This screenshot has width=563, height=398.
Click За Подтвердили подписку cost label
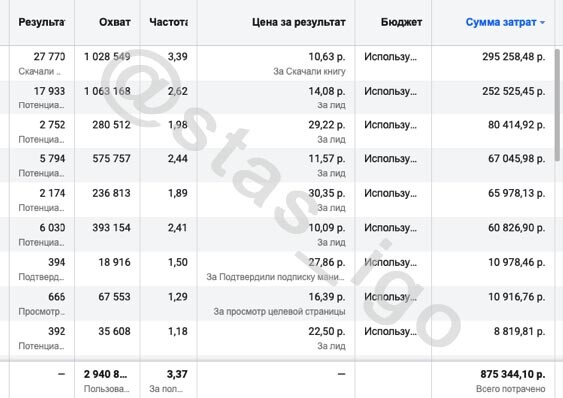275,277
